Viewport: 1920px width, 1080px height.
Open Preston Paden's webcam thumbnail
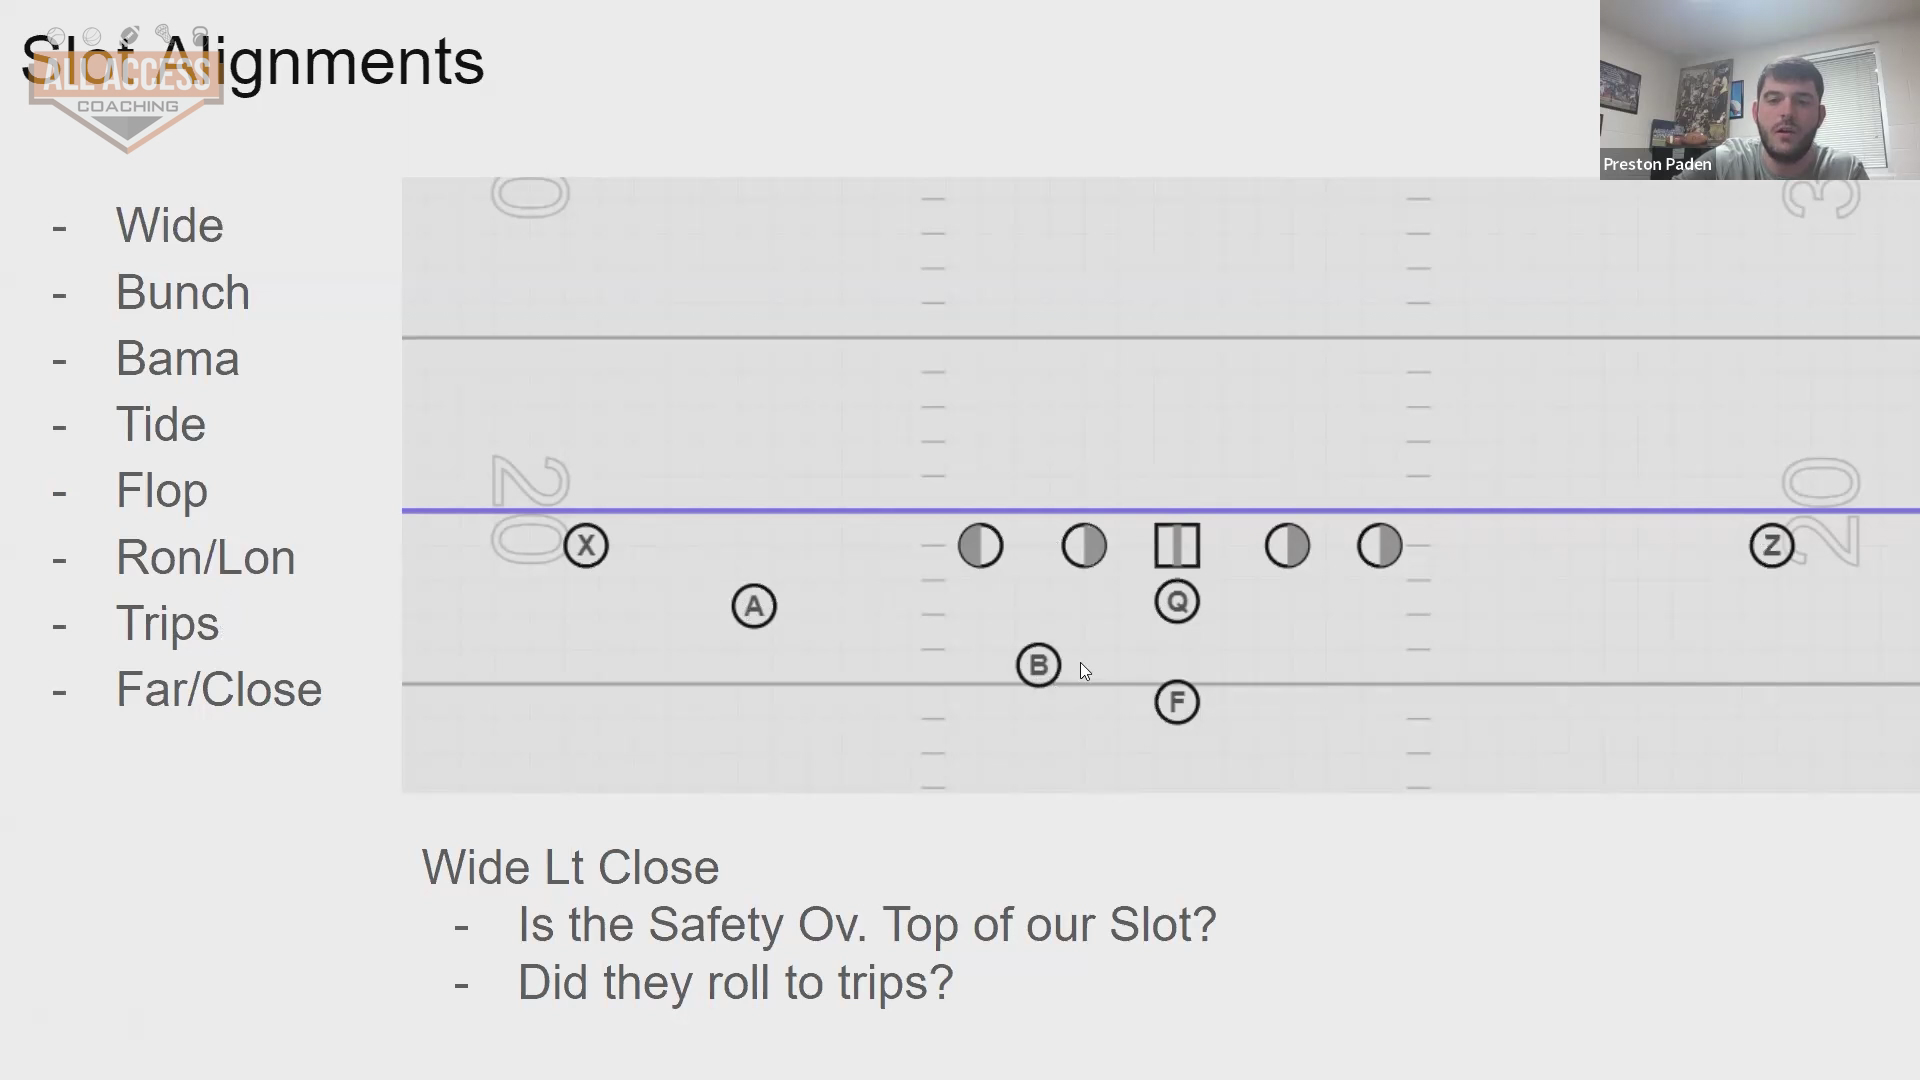[1759, 90]
